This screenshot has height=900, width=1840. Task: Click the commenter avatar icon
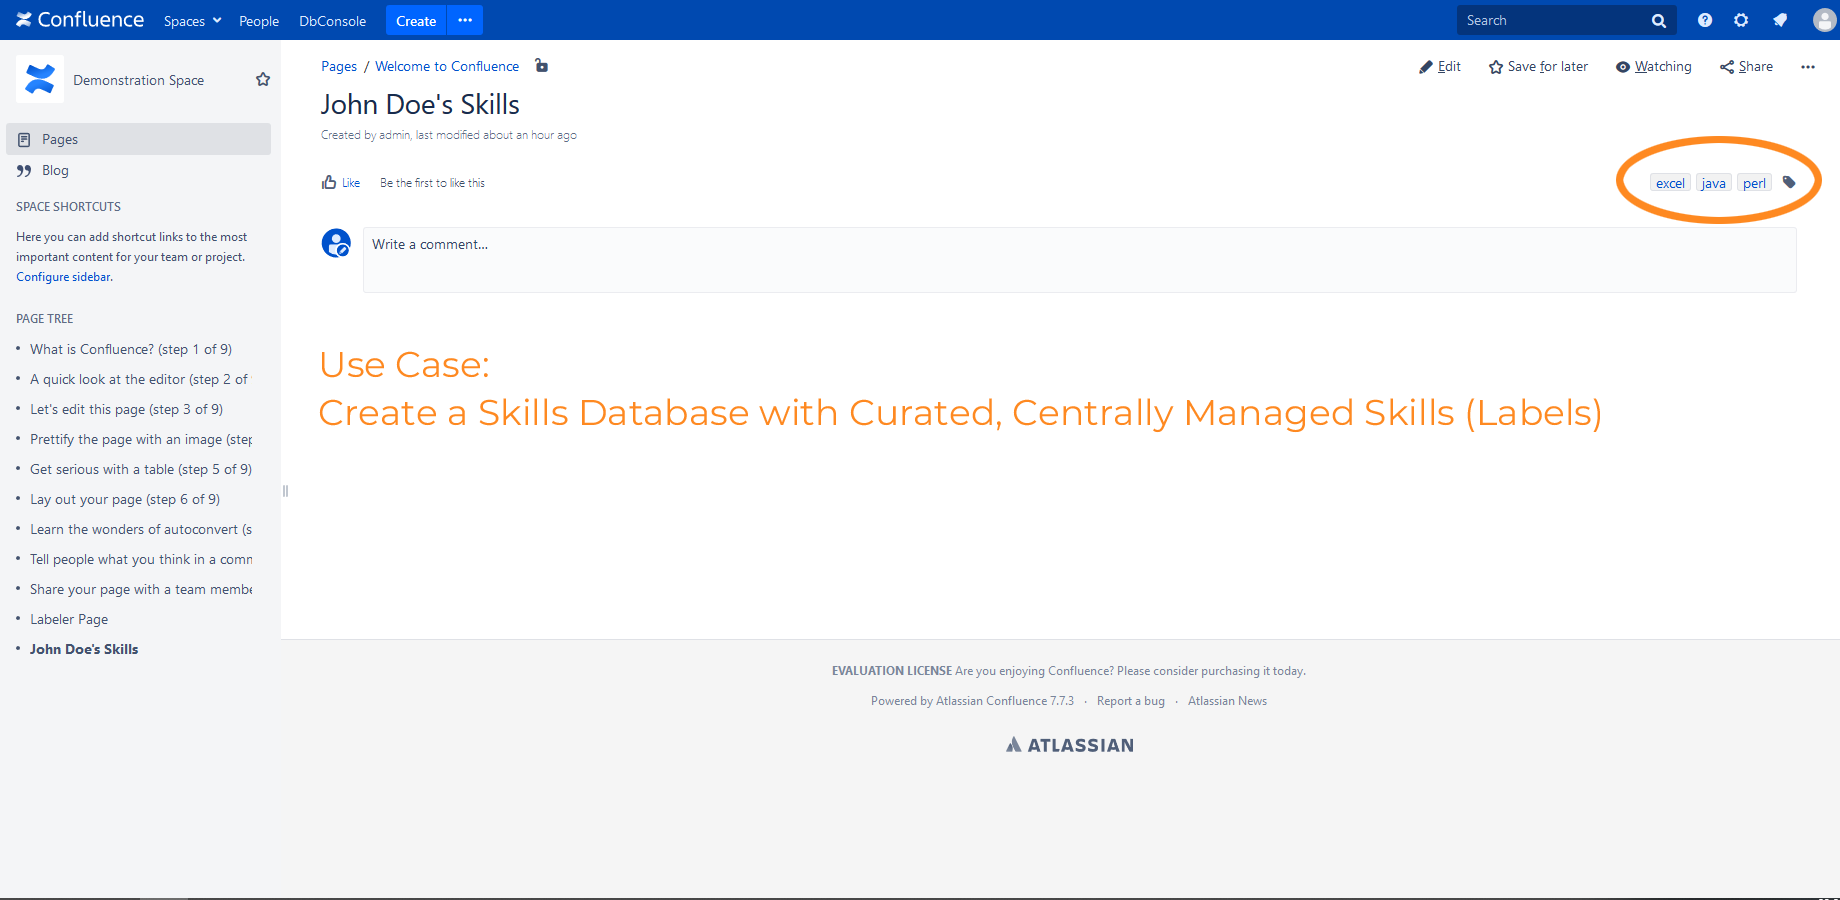click(336, 243)
